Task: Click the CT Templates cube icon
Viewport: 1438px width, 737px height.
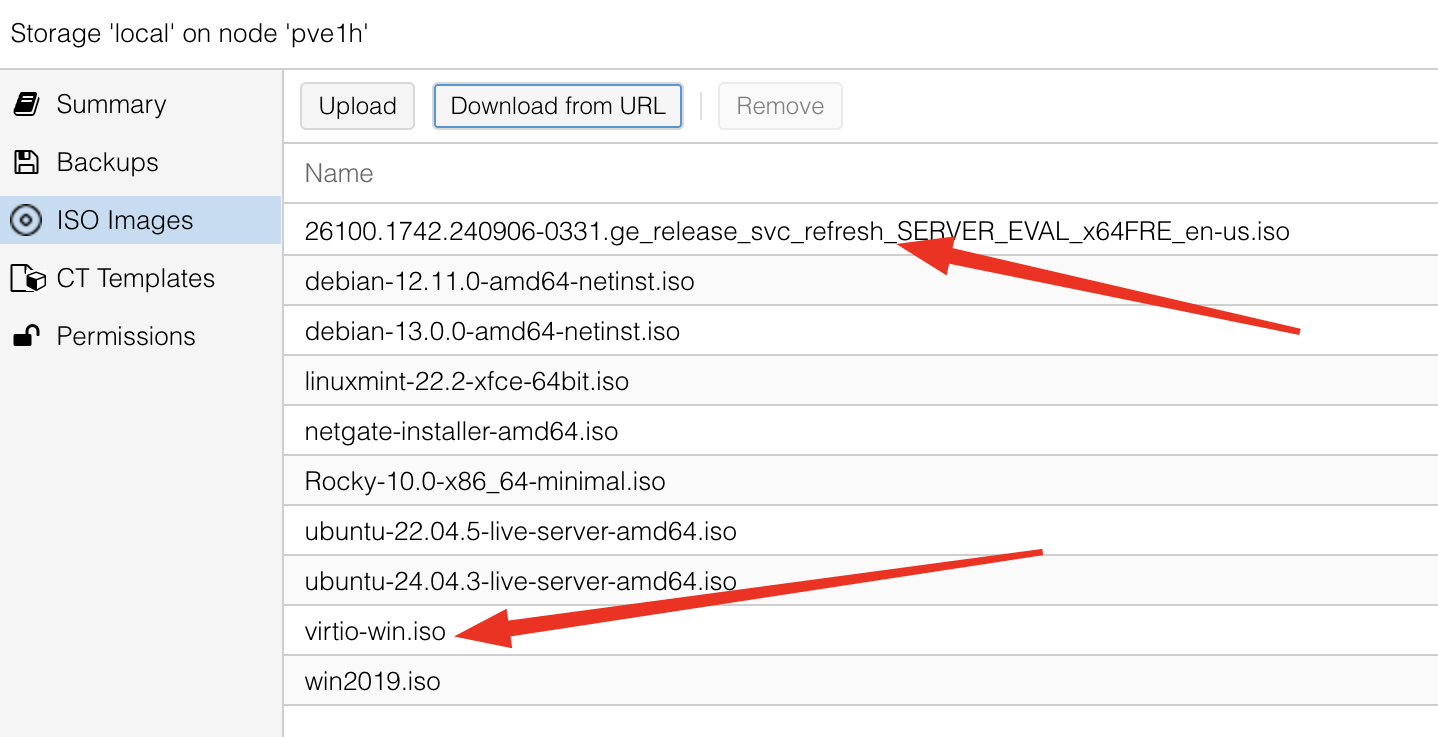Action: pos(27,278)
